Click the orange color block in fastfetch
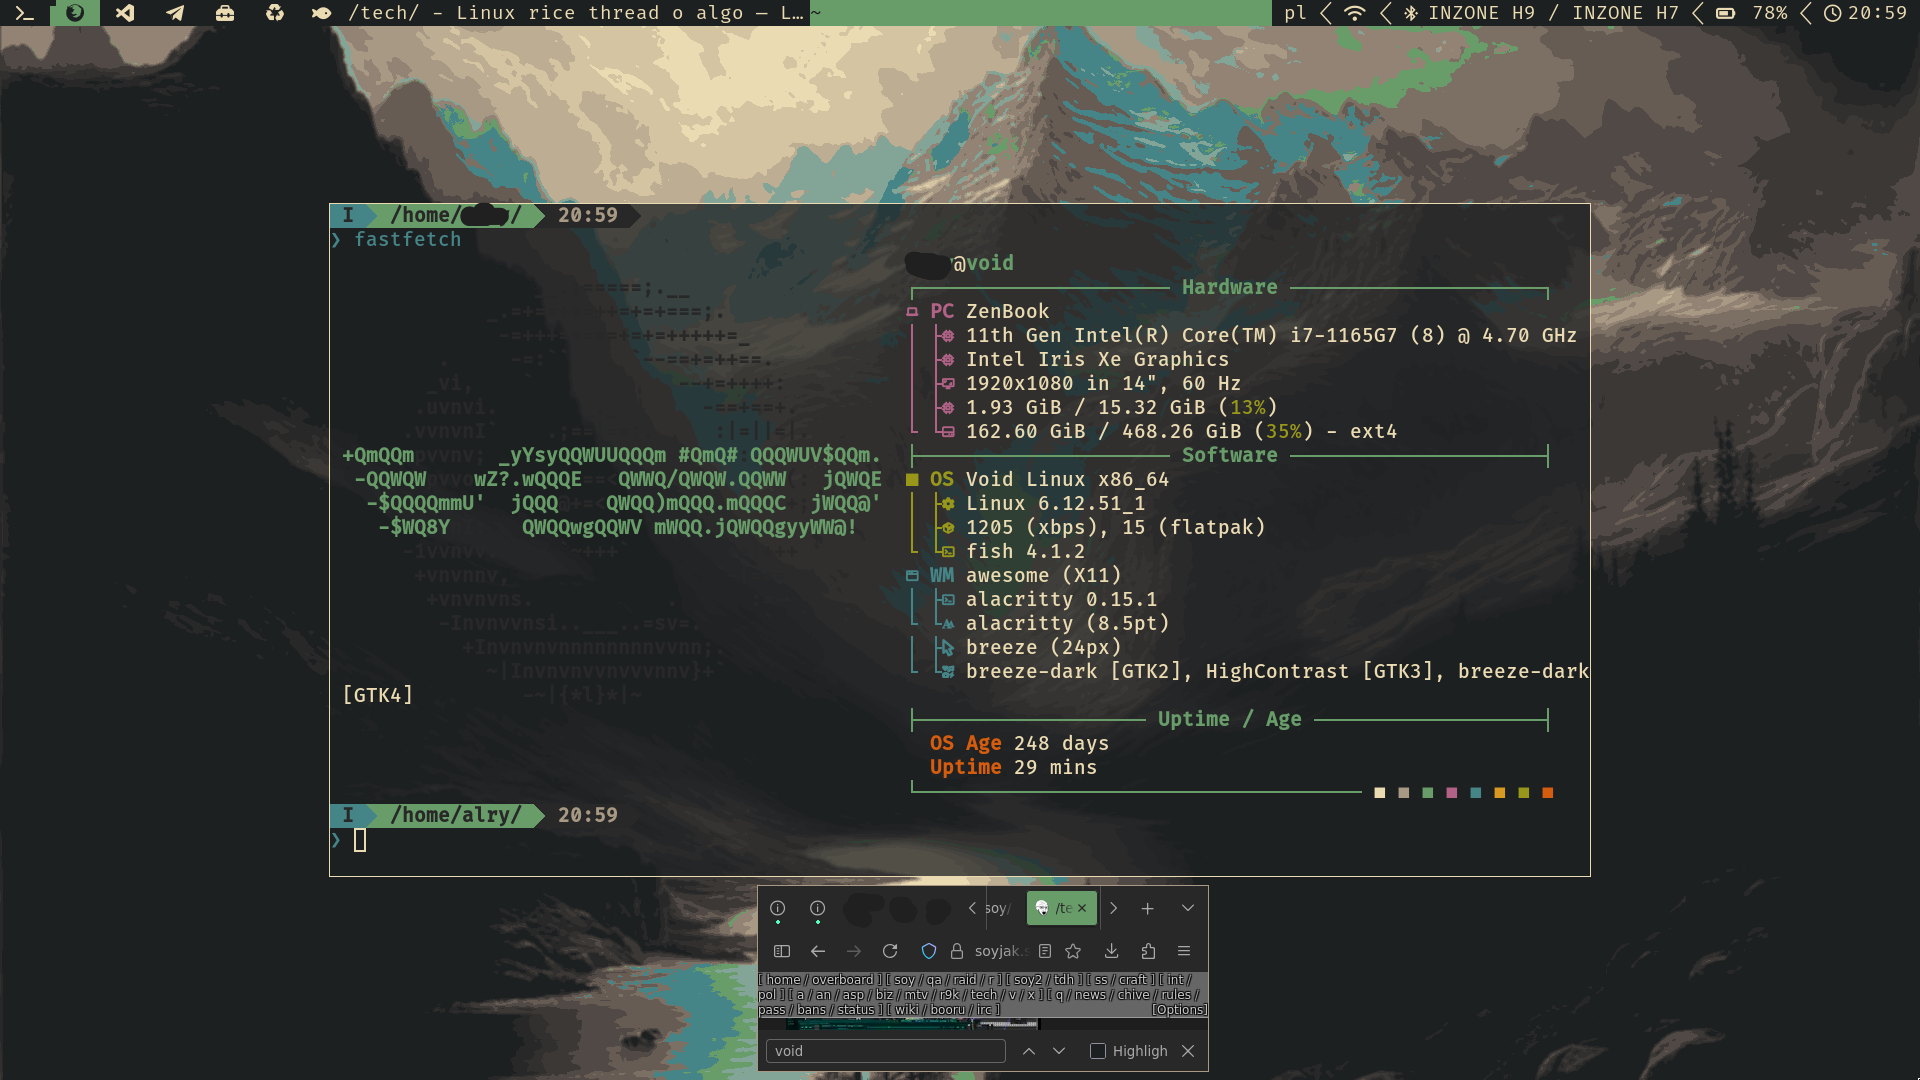Image resolution: width=1920 pixels, height=1080 pixels. 1547,793
